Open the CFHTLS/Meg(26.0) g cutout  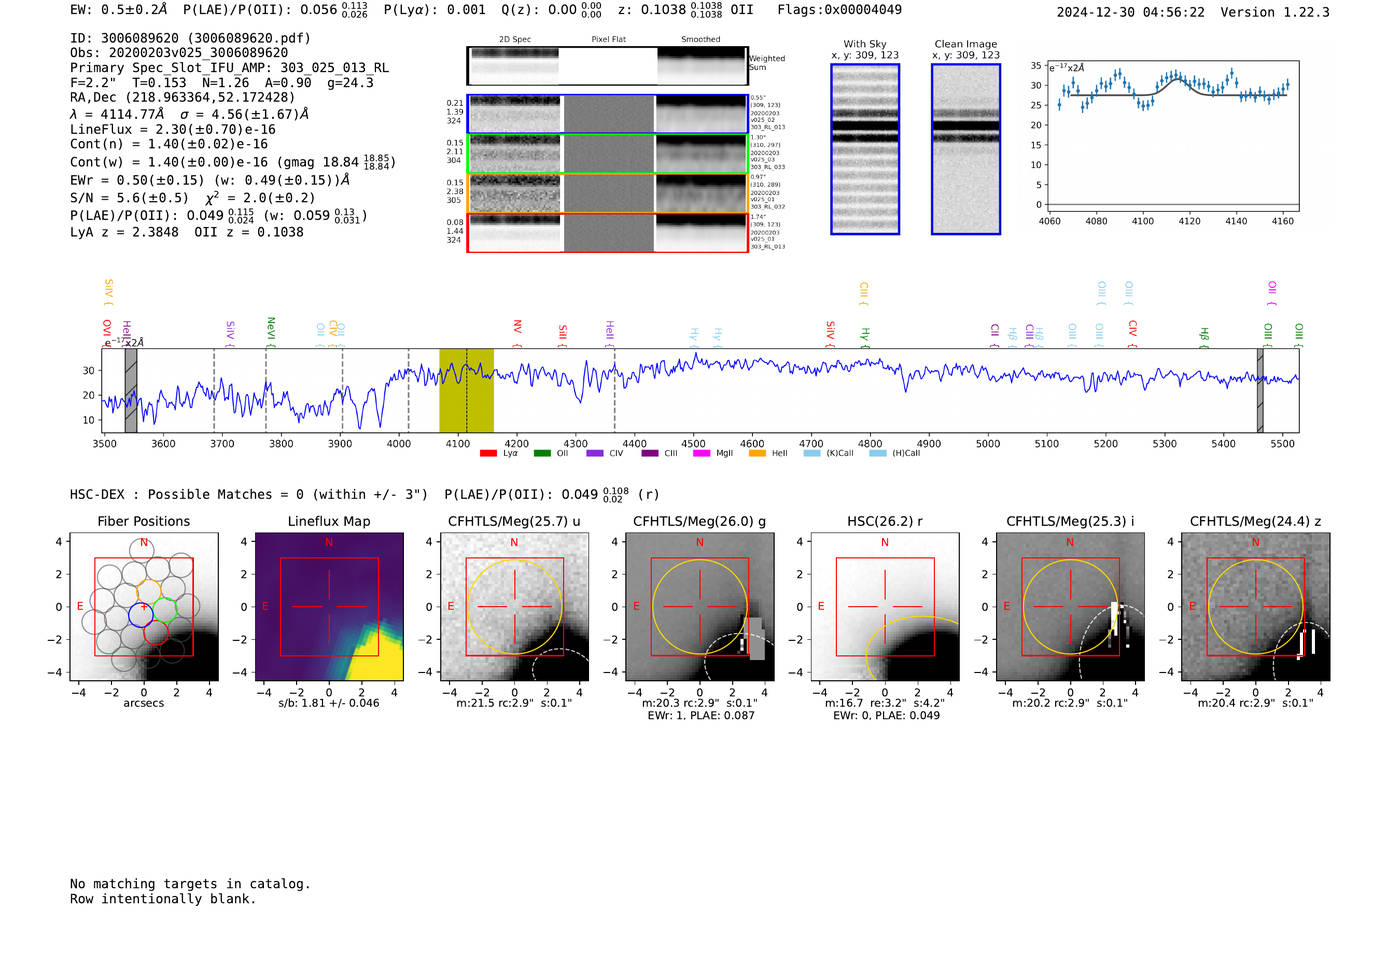[699, 607]
